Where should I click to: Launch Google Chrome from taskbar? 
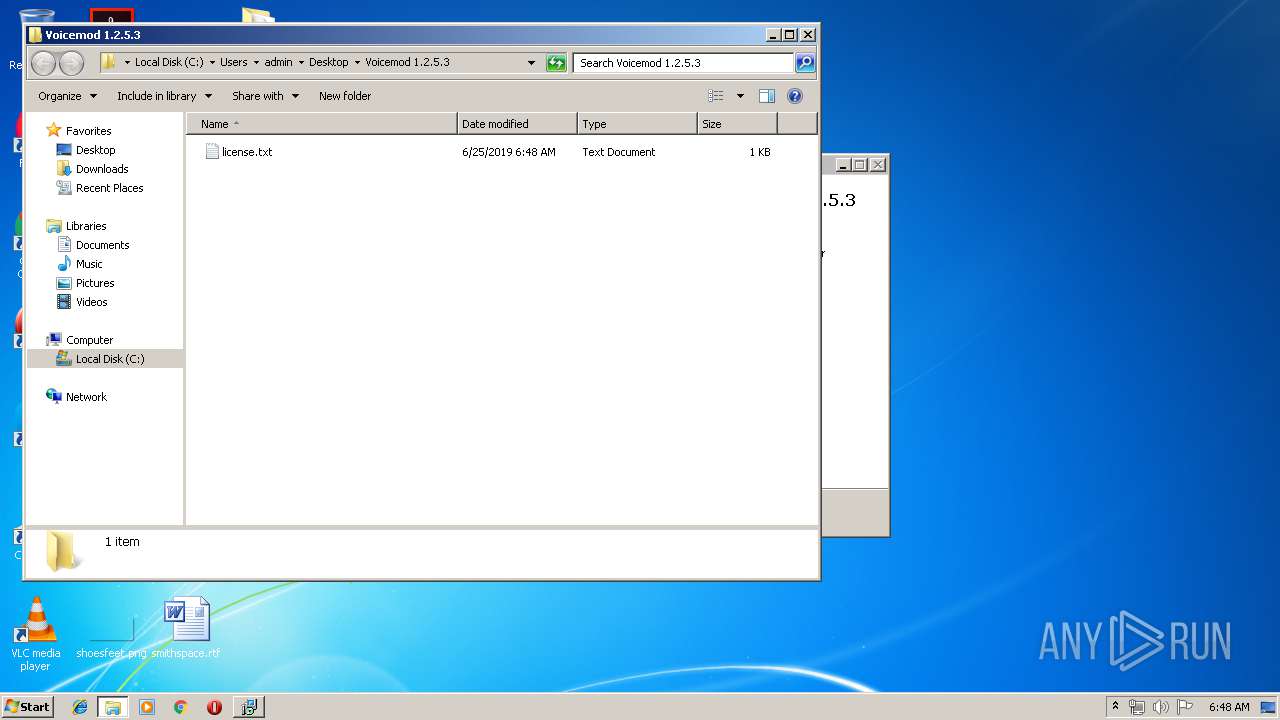pos(180,707)
